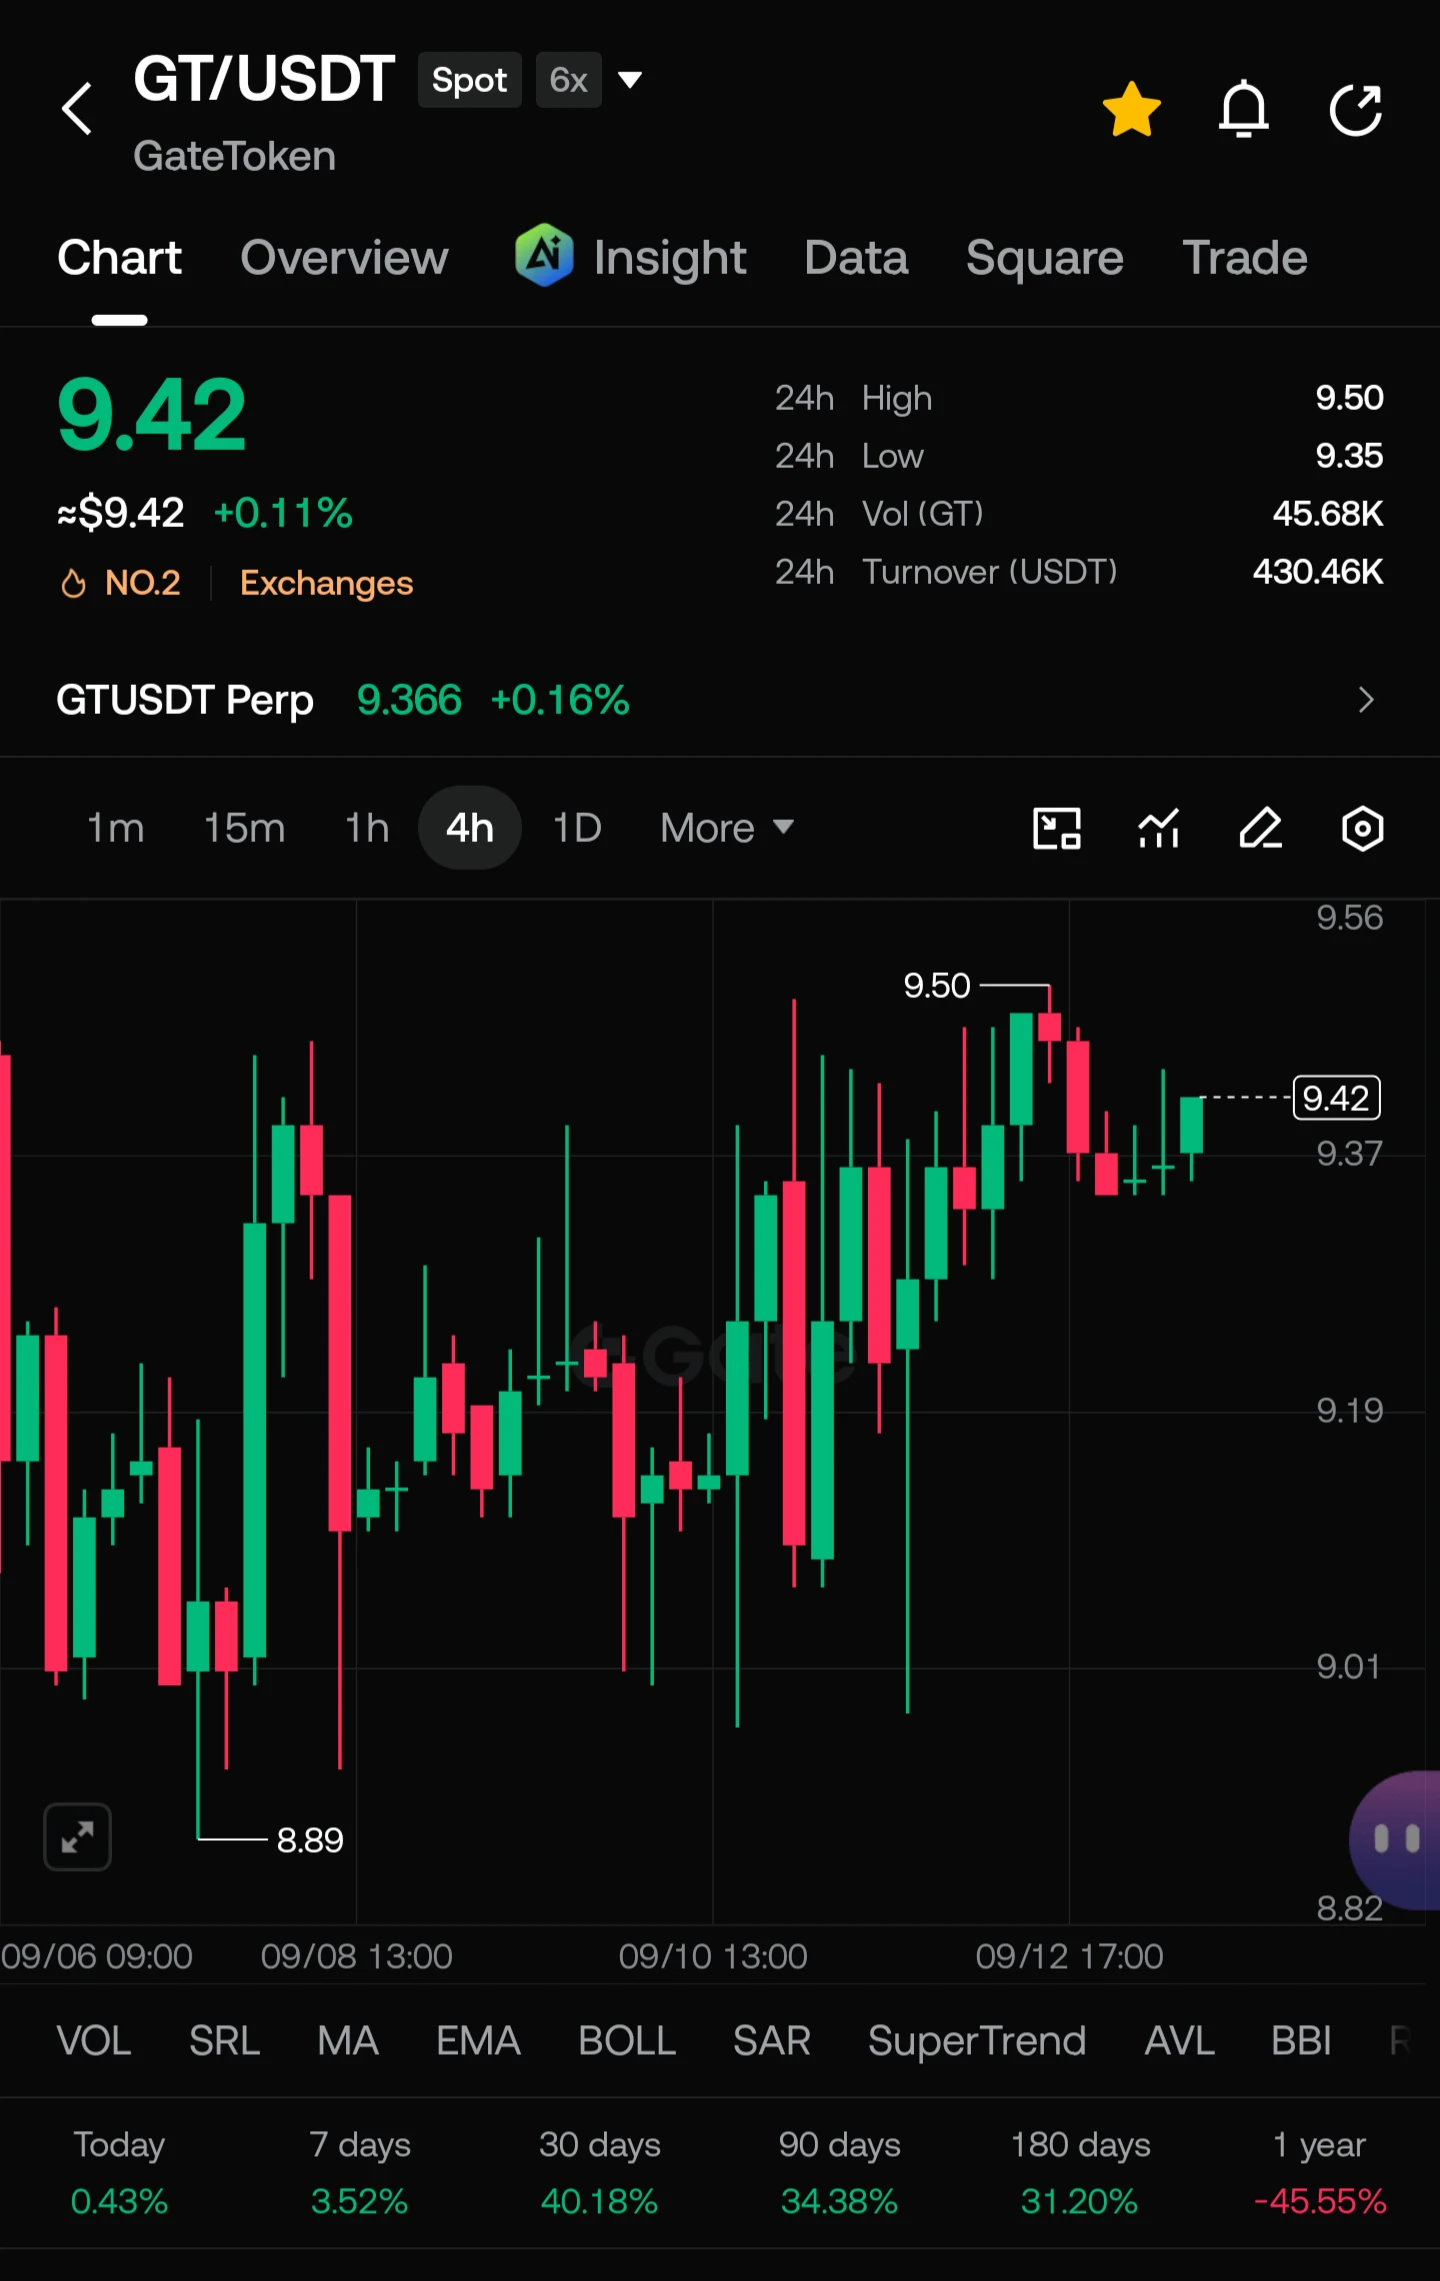This screenshot has height=2281, width=1440.
Task: Tap the large 9.42 price
Action: pos(151,415)
